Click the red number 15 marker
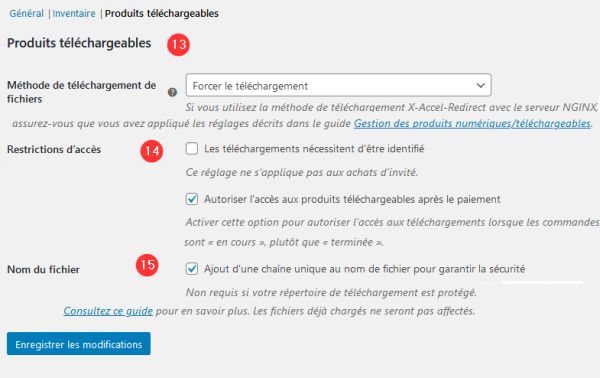The image size is (600, 378). click(147, 265)
